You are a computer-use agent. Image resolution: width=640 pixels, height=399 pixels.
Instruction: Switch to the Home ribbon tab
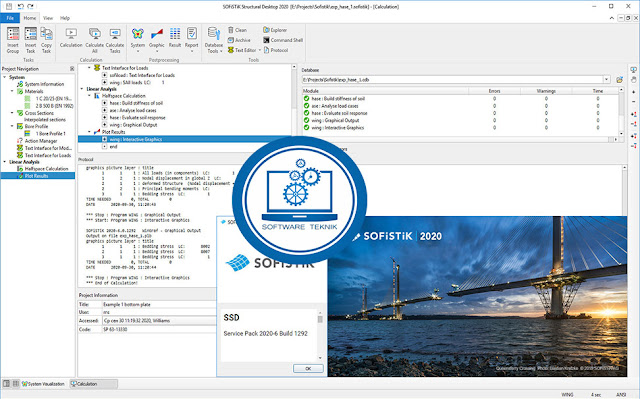29,18
